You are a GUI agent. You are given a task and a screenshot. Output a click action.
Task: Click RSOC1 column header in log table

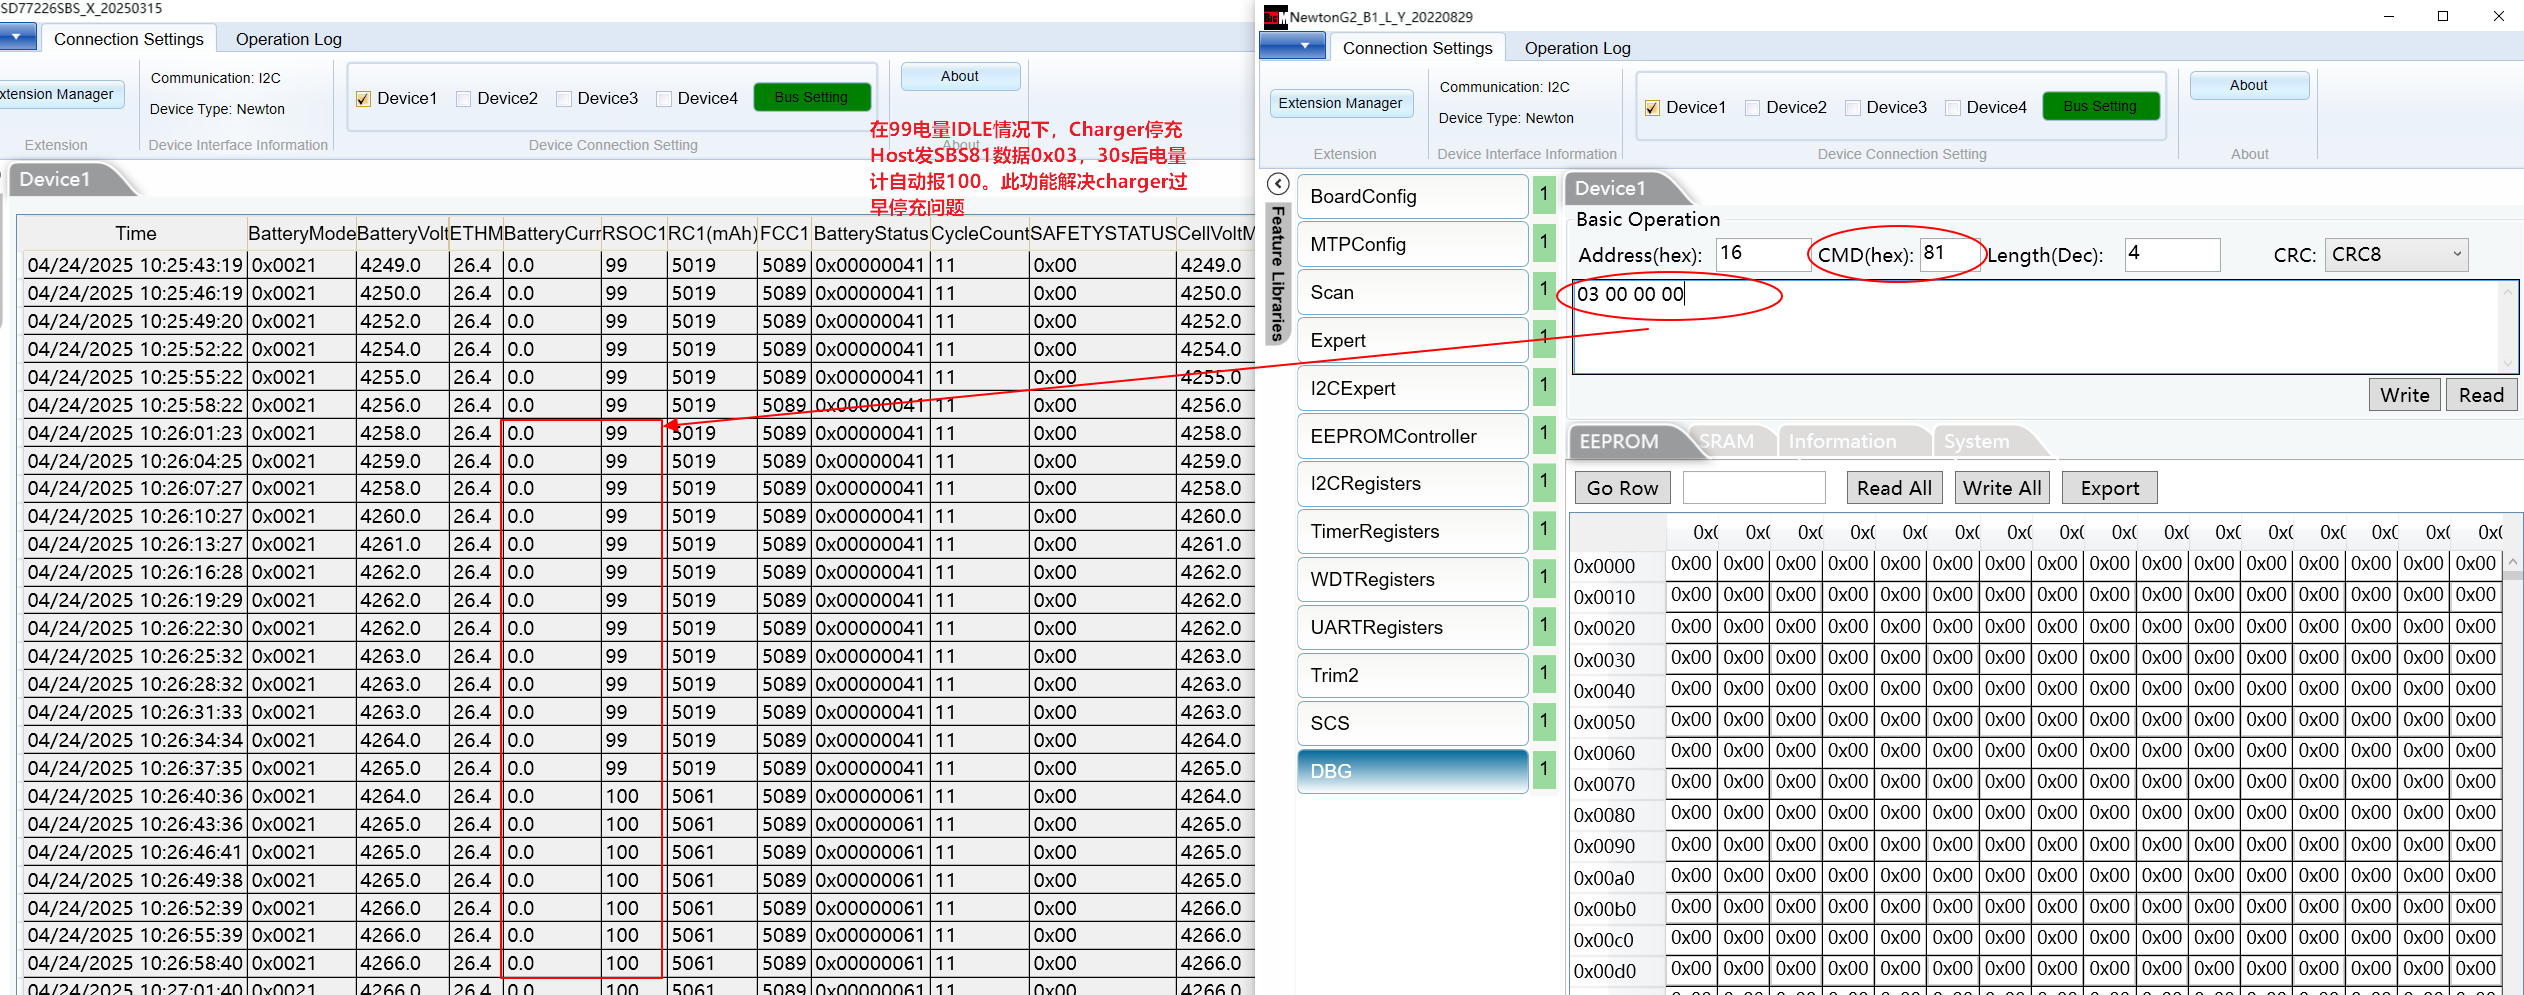pyautogui.click(x=634, y=234)
